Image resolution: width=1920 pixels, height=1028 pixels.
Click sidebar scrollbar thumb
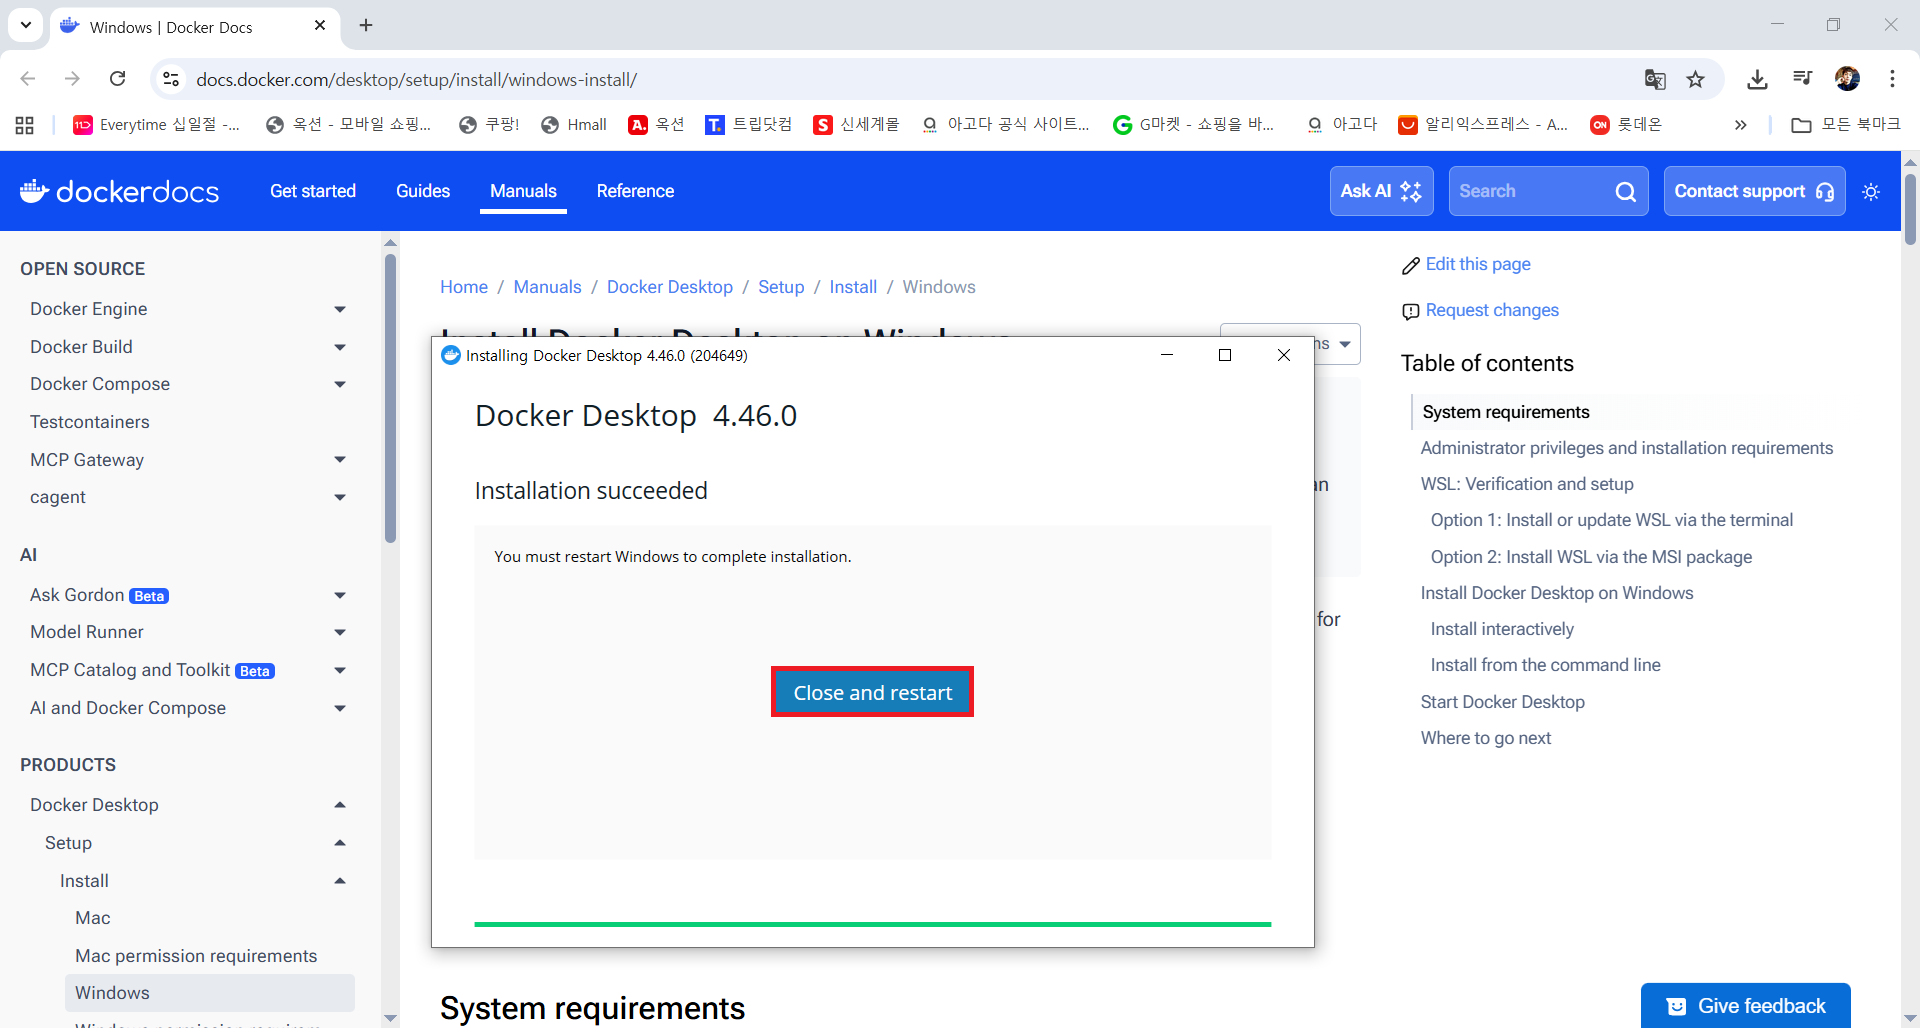[x=390, y=397]
